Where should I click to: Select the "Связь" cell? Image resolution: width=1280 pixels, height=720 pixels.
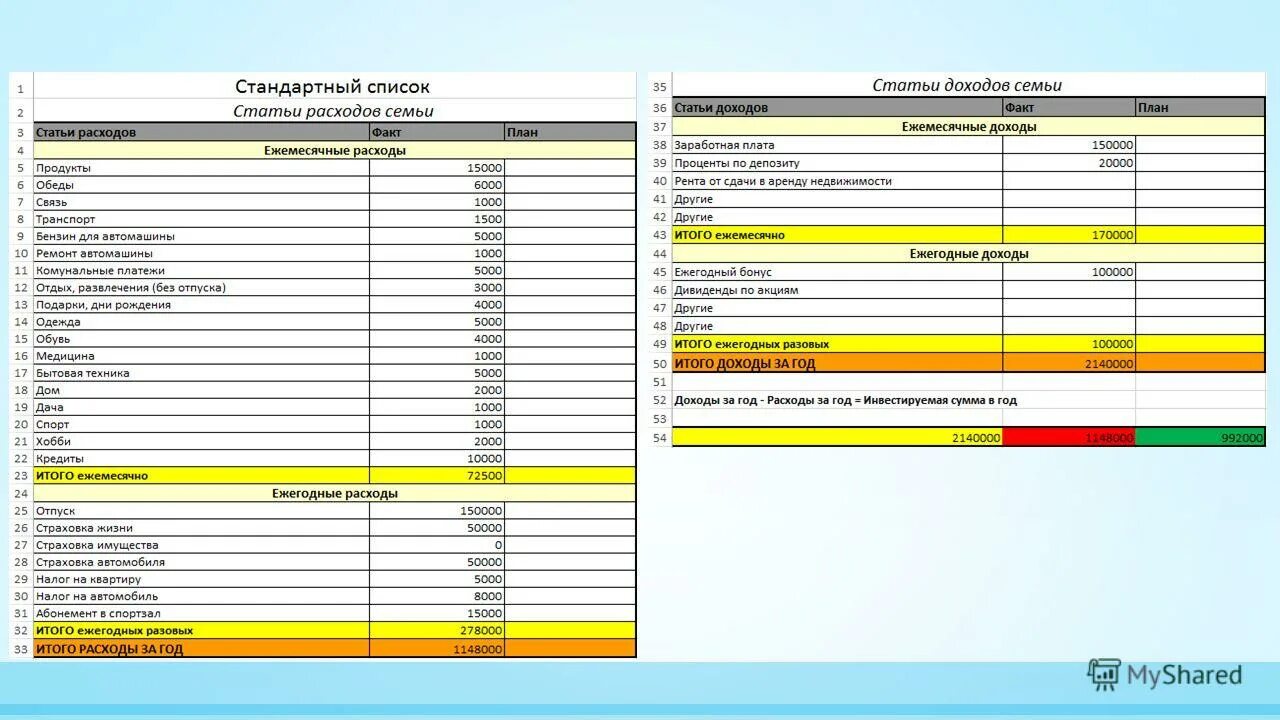coord(201,202)
